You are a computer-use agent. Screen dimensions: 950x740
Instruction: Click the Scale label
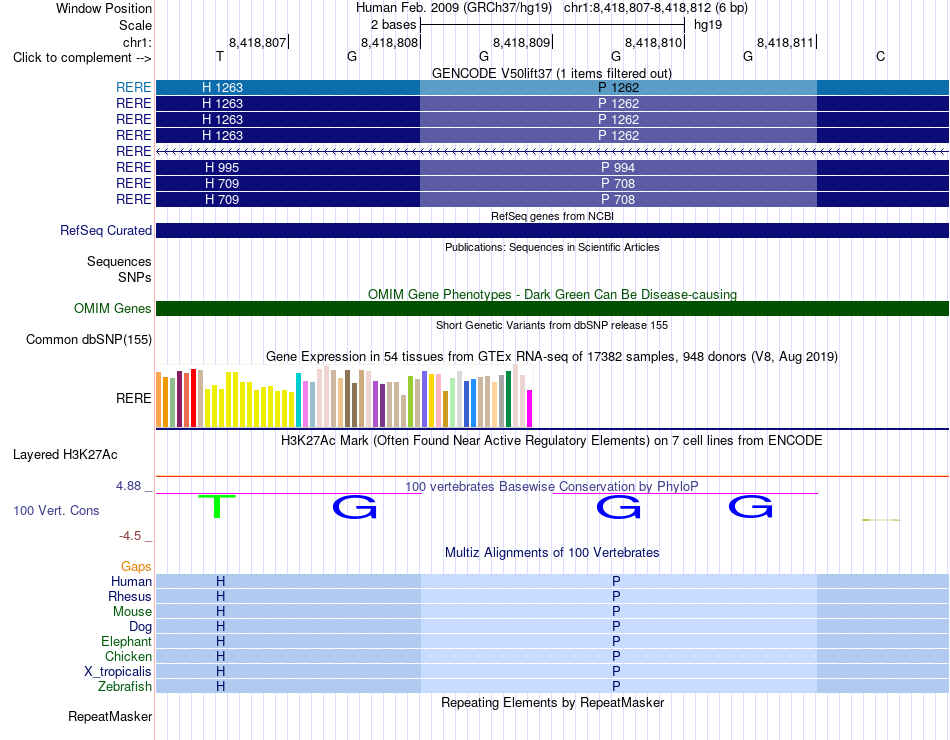pos(135,25)
